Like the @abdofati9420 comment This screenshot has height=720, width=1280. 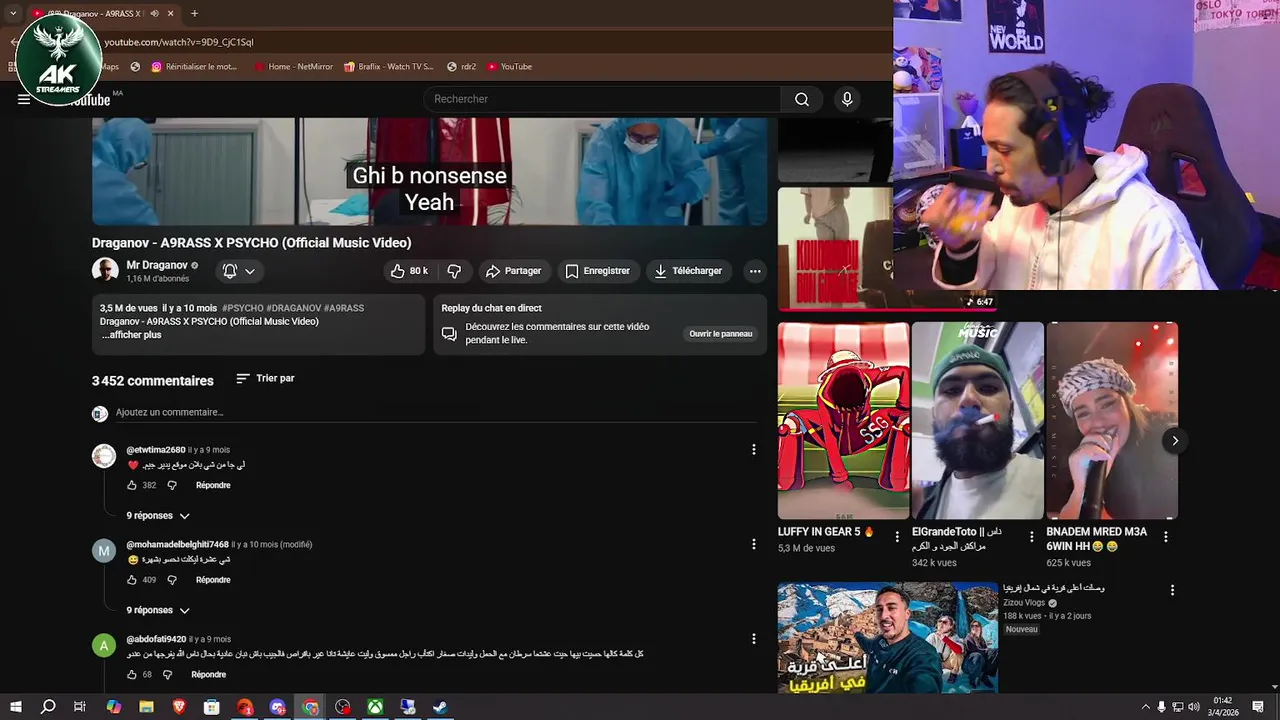[132, 675]
